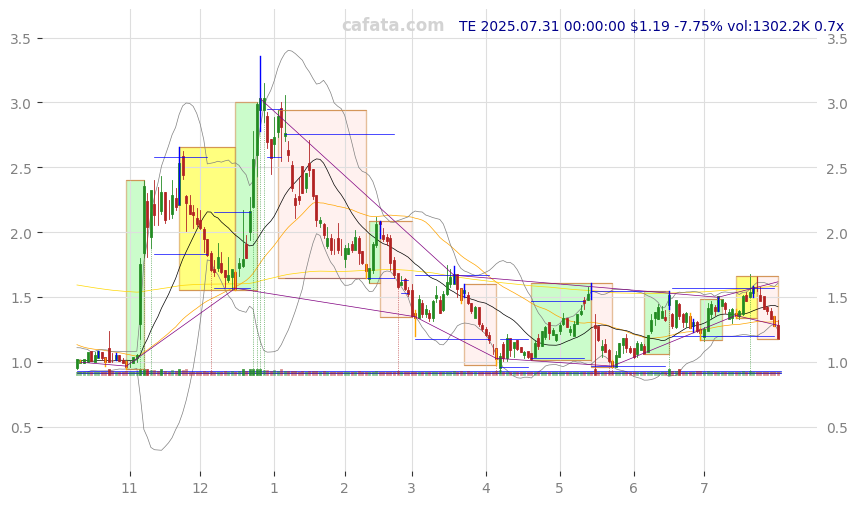The height and width of the screenshot is (505, 858).
Task: Click the TE 2025.07.31 quote header text
Action: tap(651, 26)
